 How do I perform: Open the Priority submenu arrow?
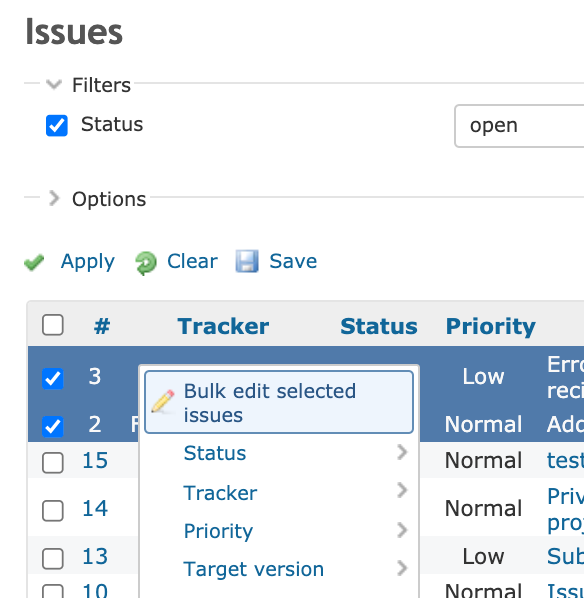tap(402, 530)
